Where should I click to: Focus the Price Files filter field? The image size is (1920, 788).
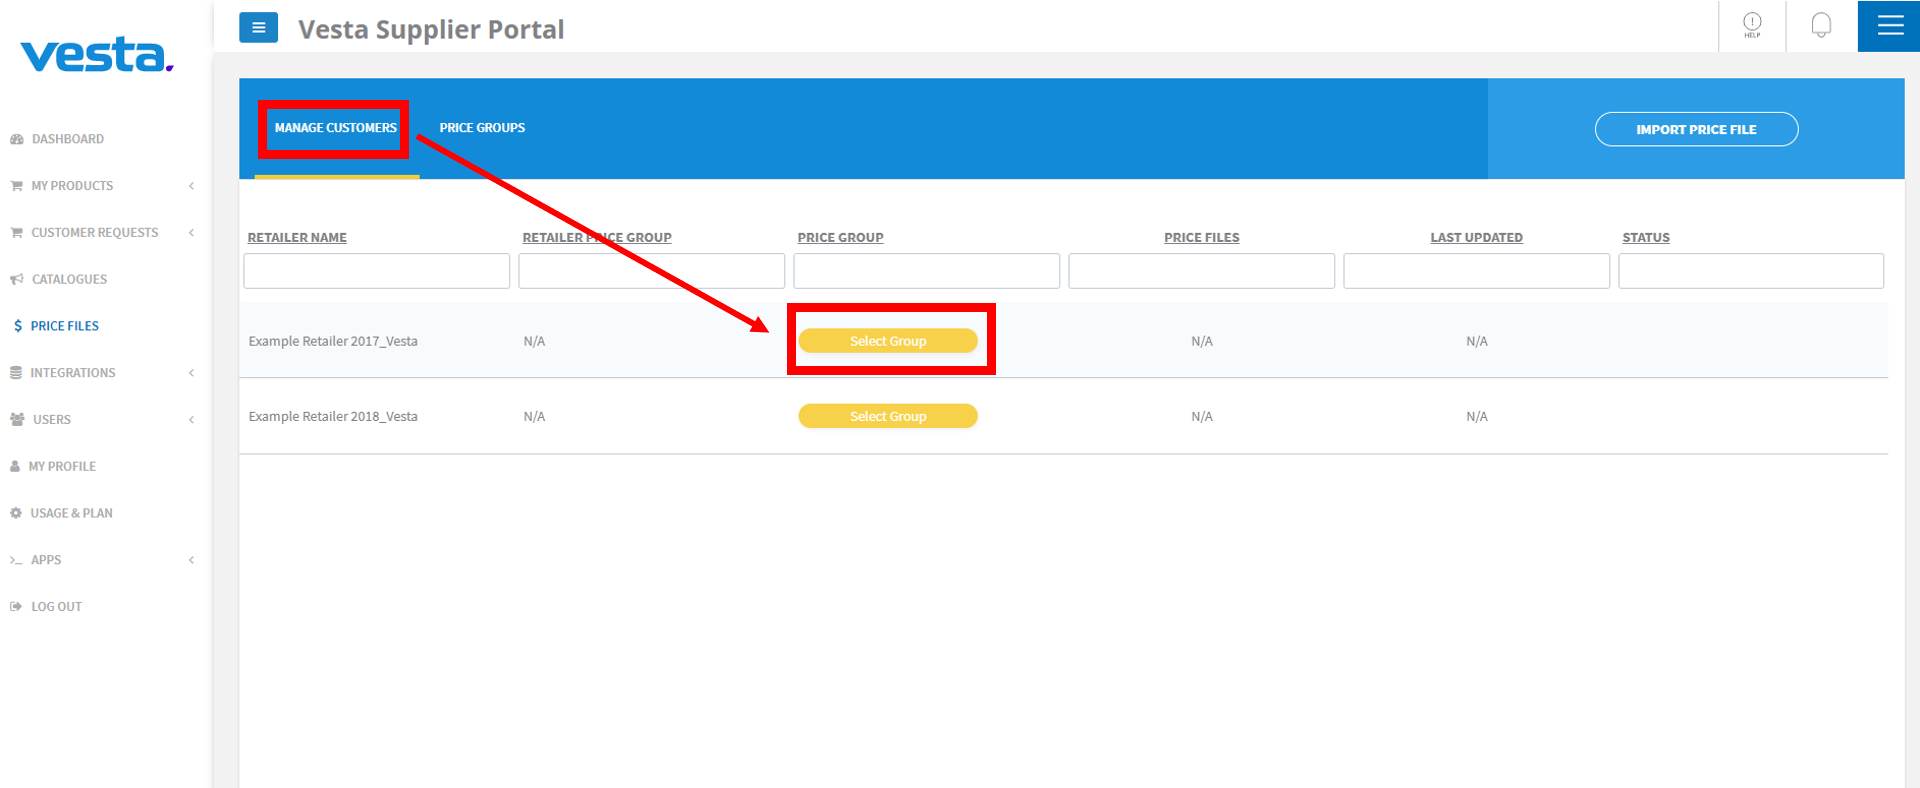(x=1201, y=271)
